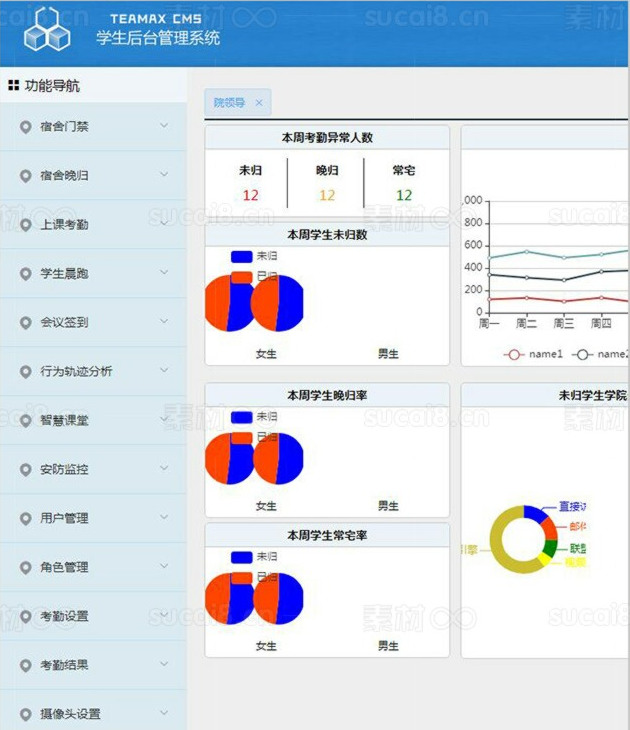Click the red 未归 count 12
The height and width of the screenshot is (730, 630).
[251, 195]
